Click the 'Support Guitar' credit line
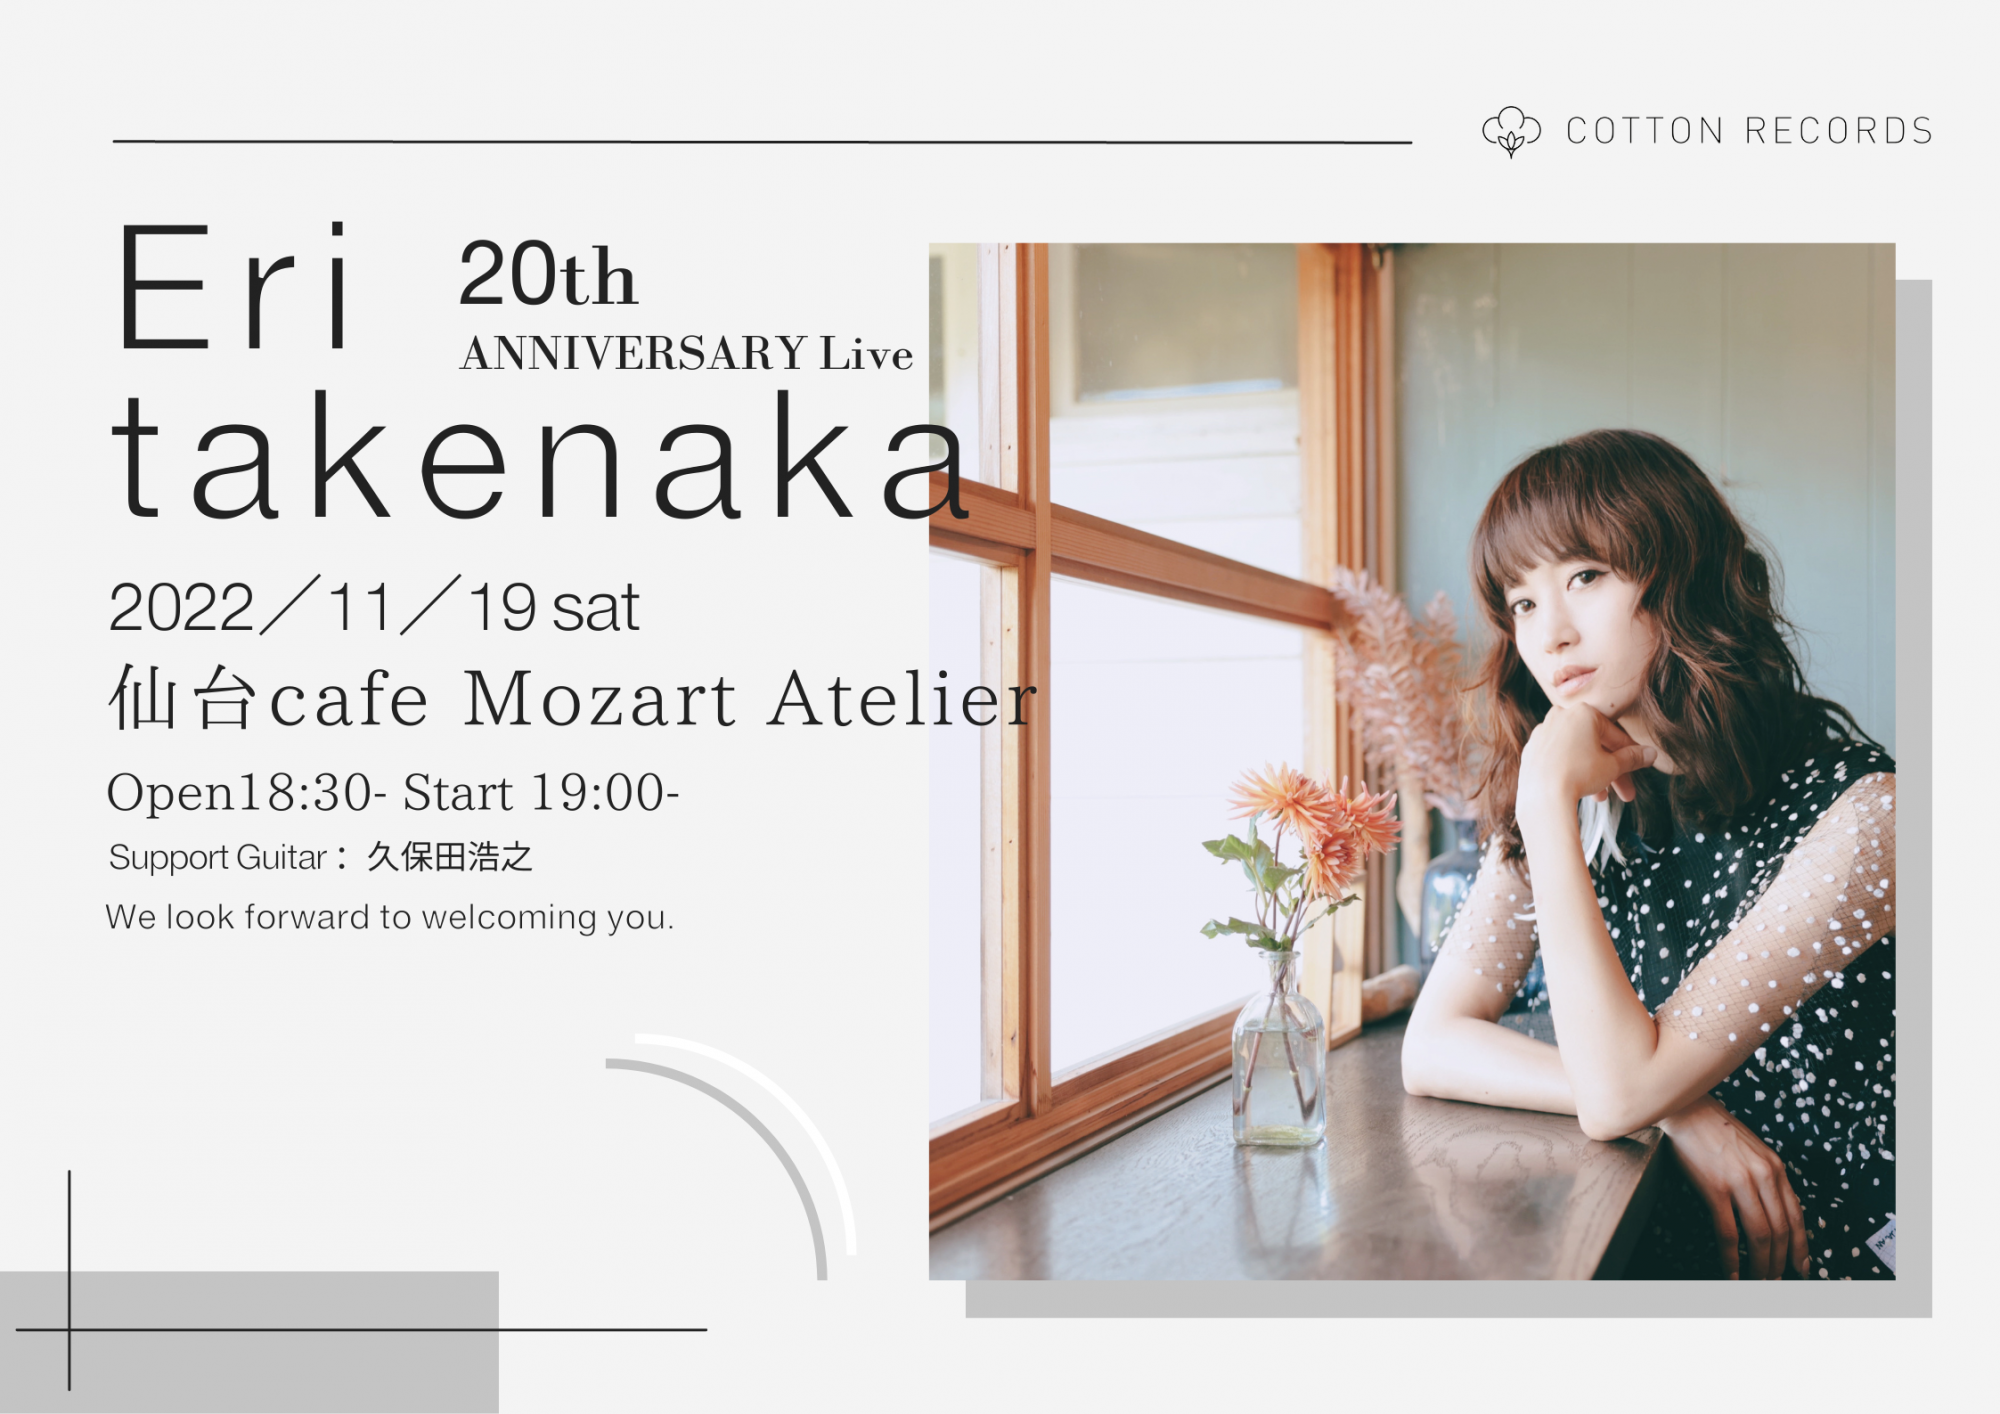 pyautogui.click(x=320, y=857)
